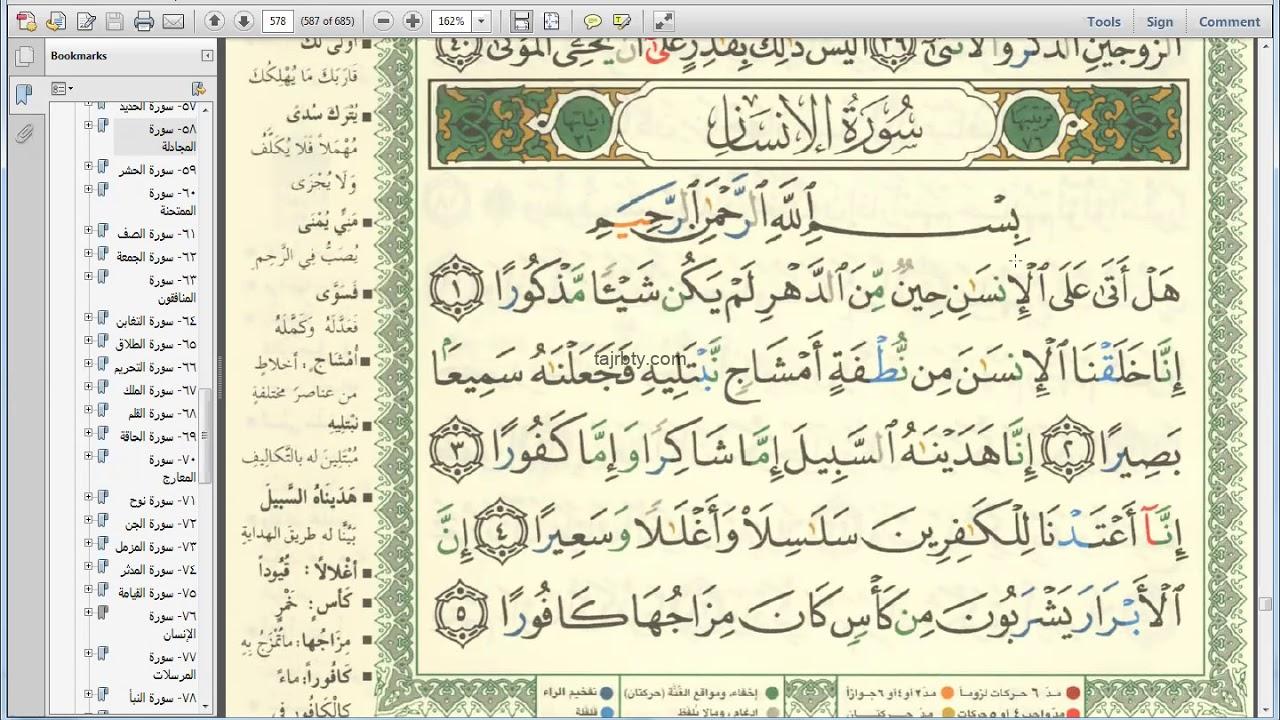
Task: Toggle fit one full page view
Action: pos(551,20)
